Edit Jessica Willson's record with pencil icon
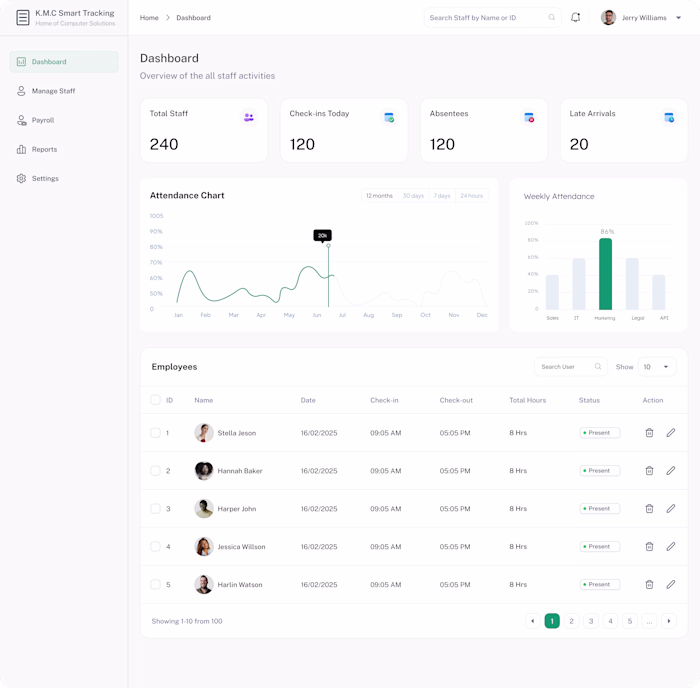This screenshot has width=700, height=688. click(671, 546)
